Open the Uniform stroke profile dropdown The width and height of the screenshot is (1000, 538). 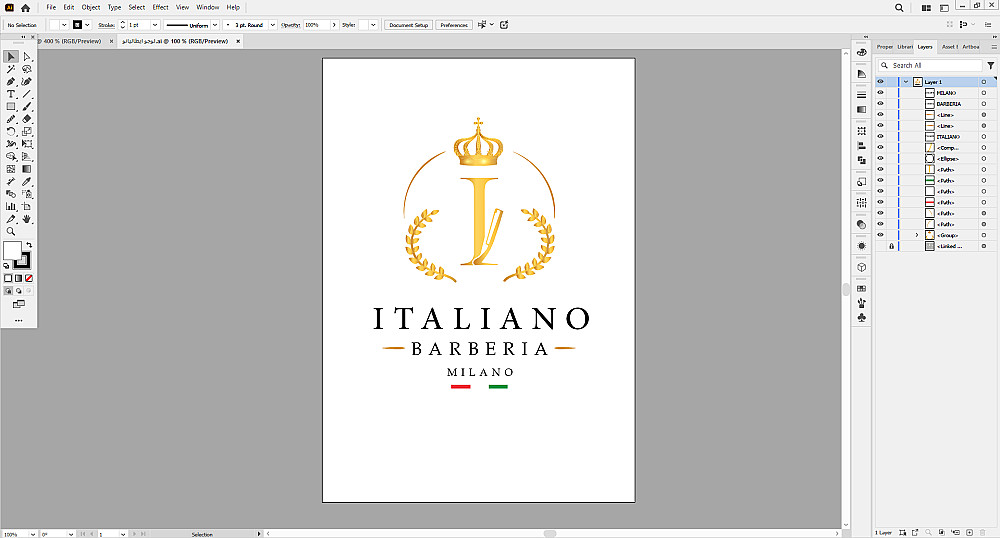(215, 25)
